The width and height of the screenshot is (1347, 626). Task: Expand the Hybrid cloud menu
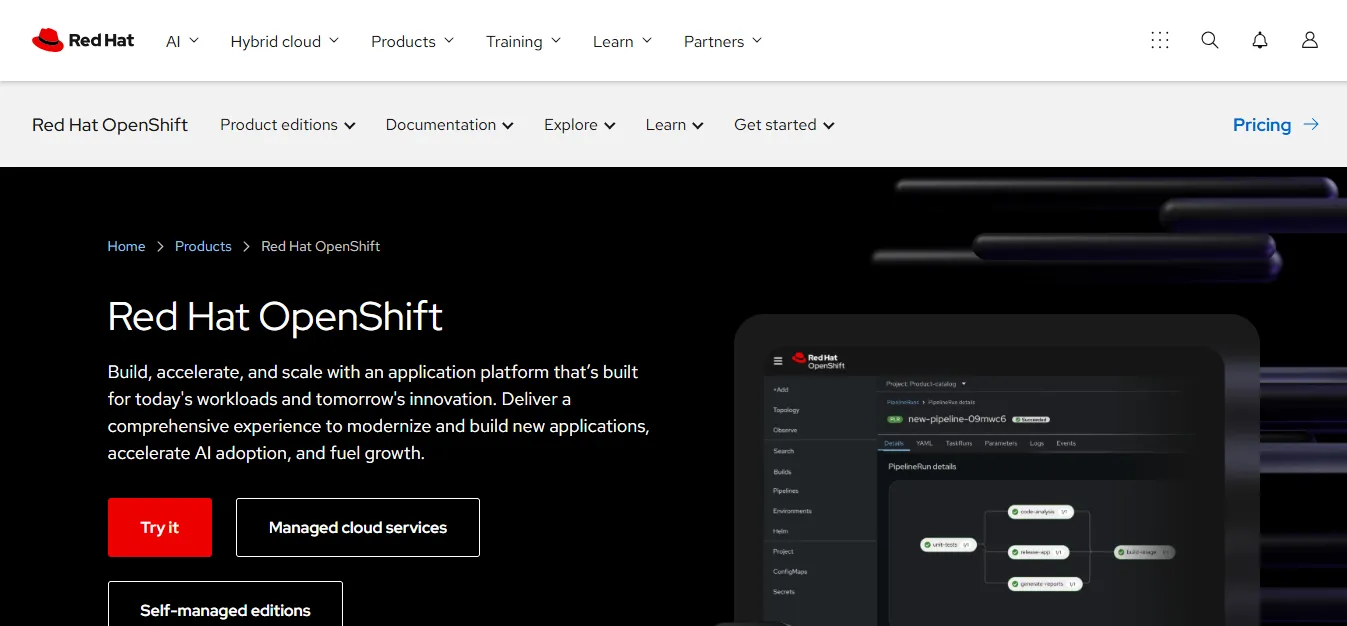[285, 41]
